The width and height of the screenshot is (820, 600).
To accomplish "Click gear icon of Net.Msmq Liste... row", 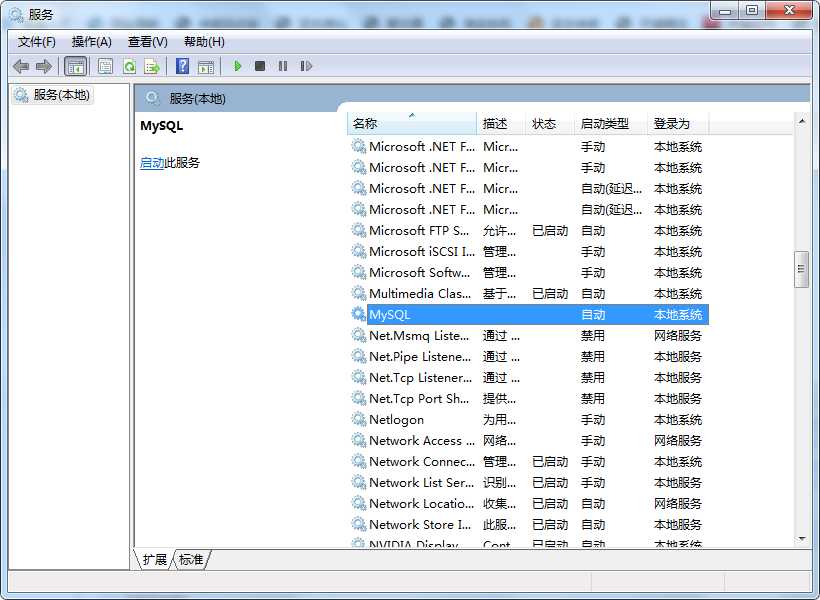I will [358, 335].
